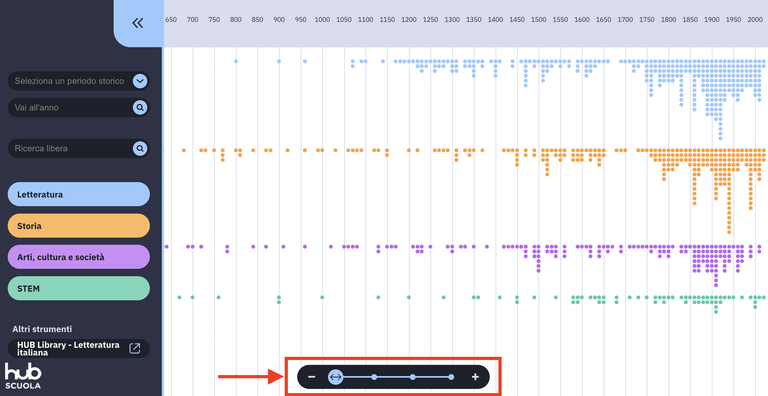Select the last stop on zoom slider
This screenshot has width=768, height=396.
[x=451, y=377]
